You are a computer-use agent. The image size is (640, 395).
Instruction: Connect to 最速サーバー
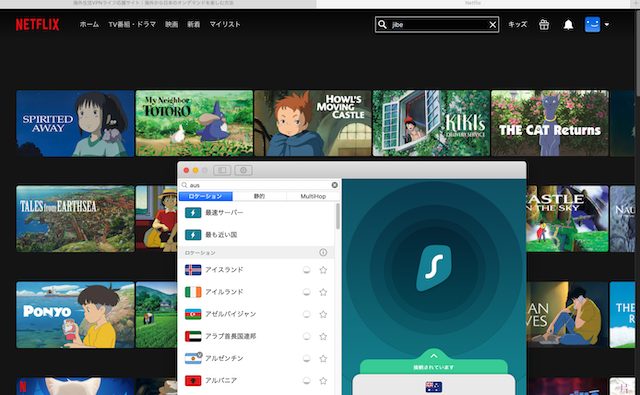click(x=257, y=213)
